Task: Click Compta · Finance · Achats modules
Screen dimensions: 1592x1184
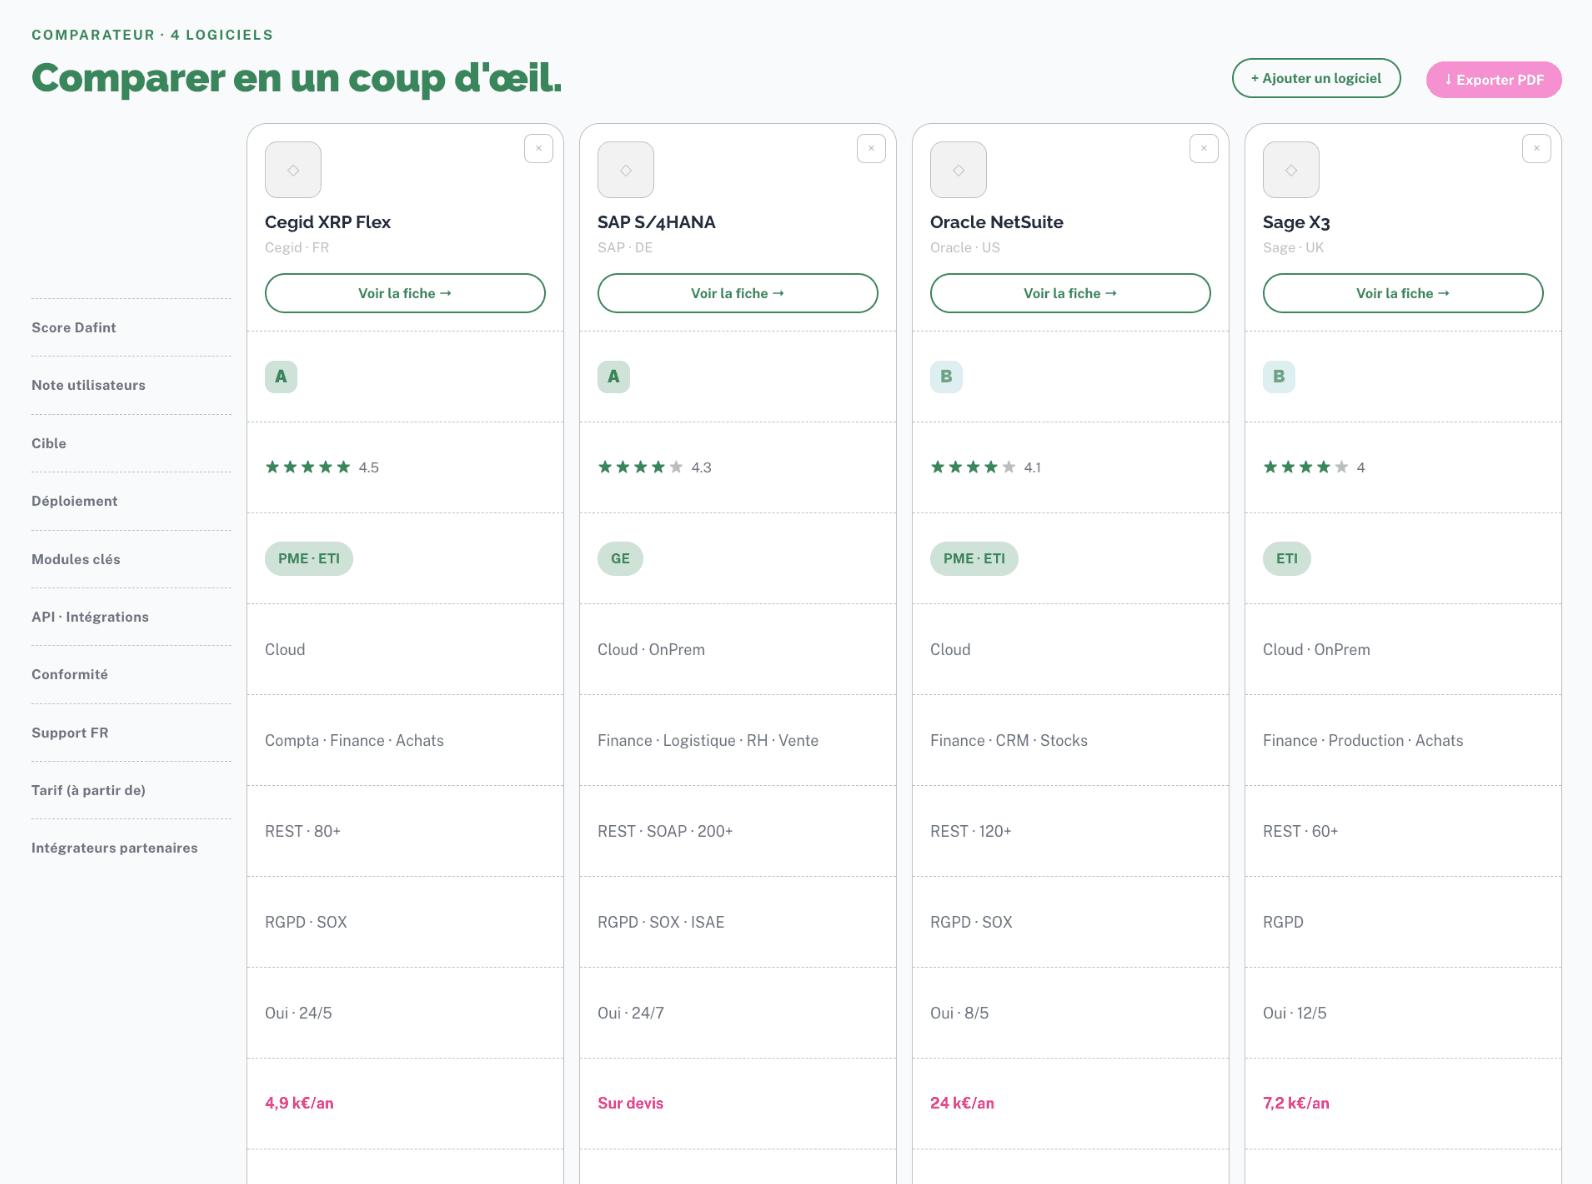Action: [354, 741]
